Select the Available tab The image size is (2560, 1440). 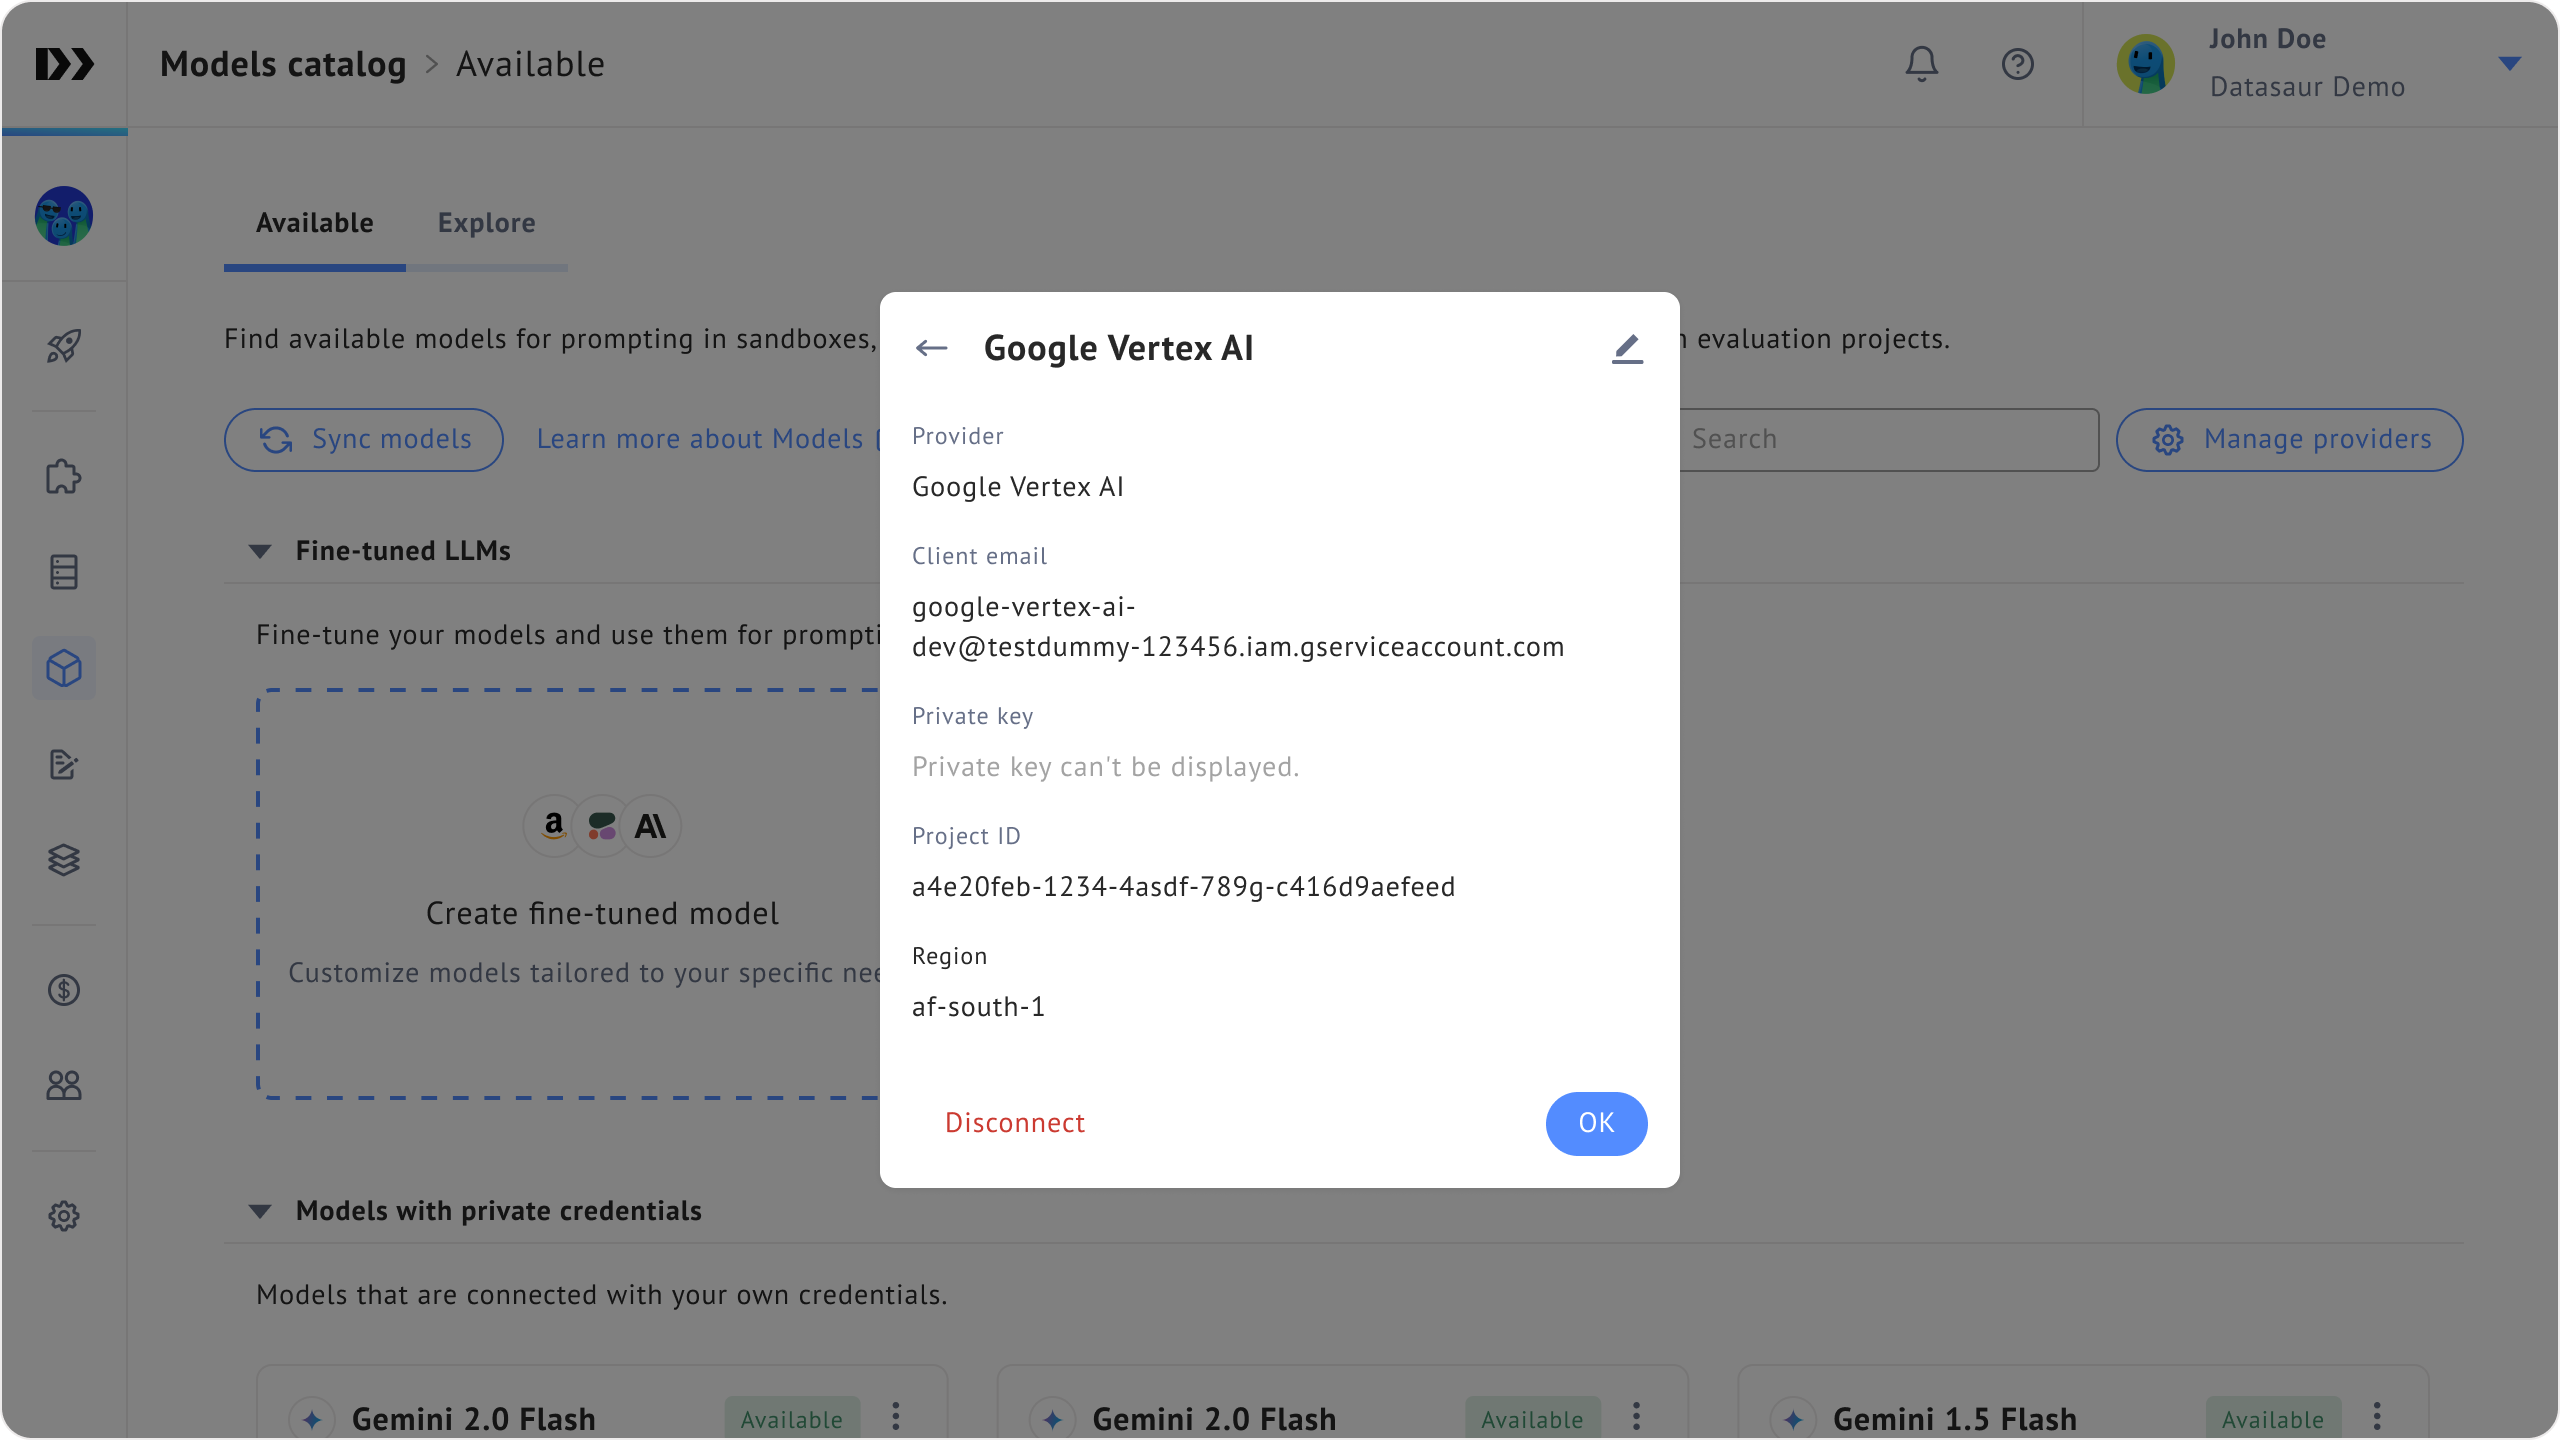point(314,223)
